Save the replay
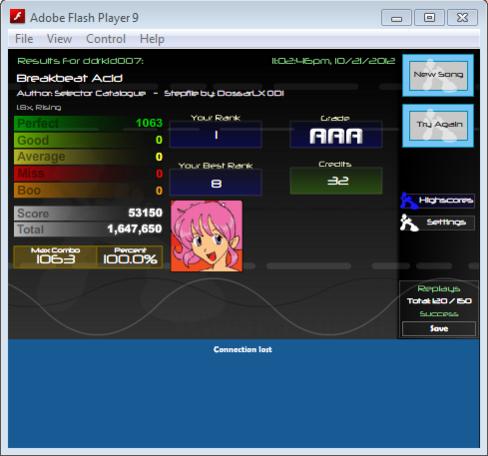The height and width of the screenshot is (456, 488). (x=439, y=329)
